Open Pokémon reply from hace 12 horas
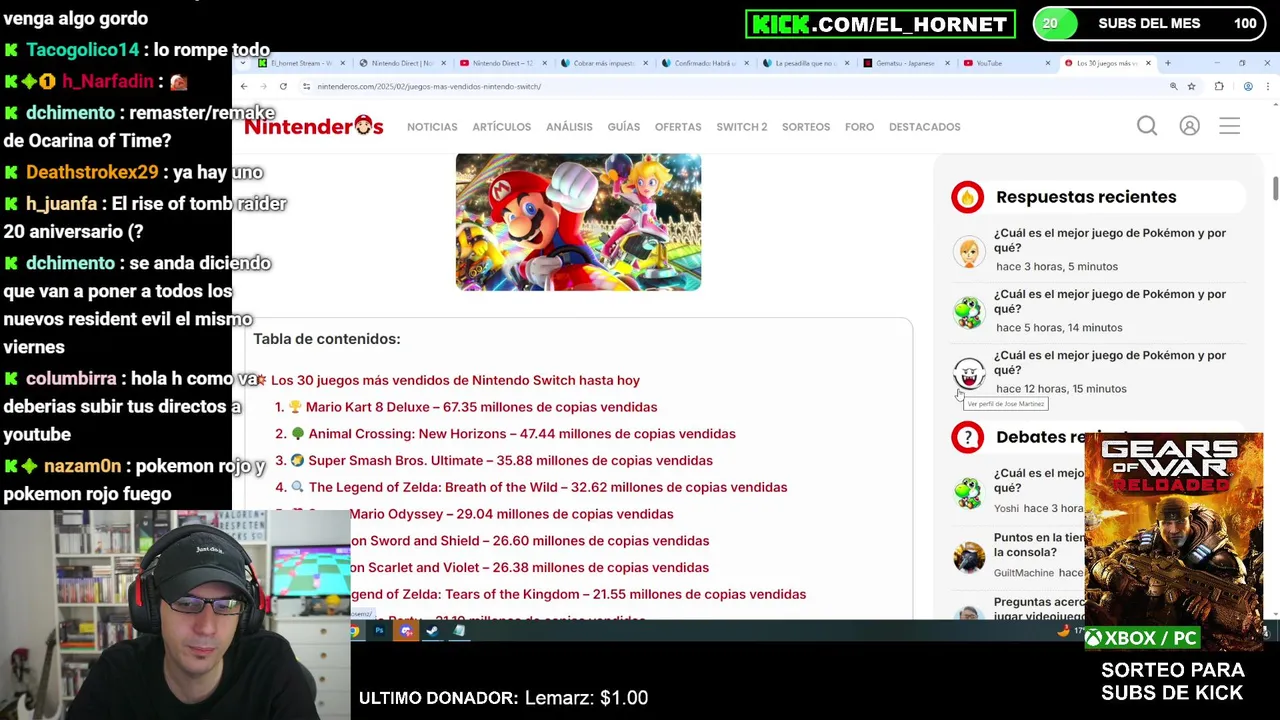This screenshot has width=1280, height=720. click(x=1110, y=362)
